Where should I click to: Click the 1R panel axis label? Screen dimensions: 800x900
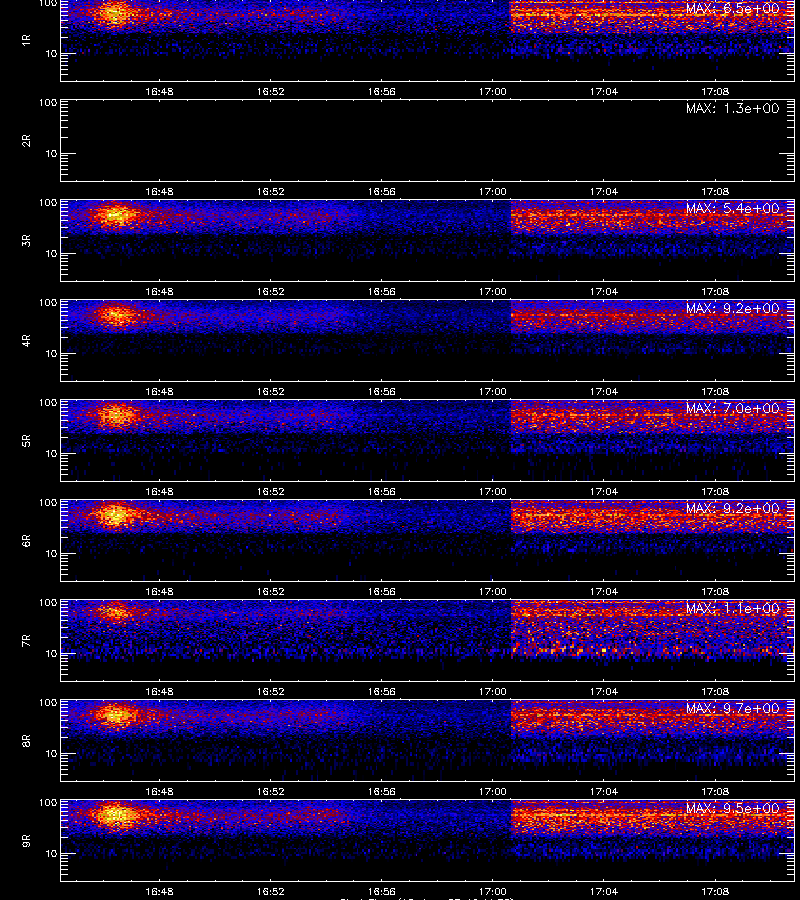pos(26,40)
